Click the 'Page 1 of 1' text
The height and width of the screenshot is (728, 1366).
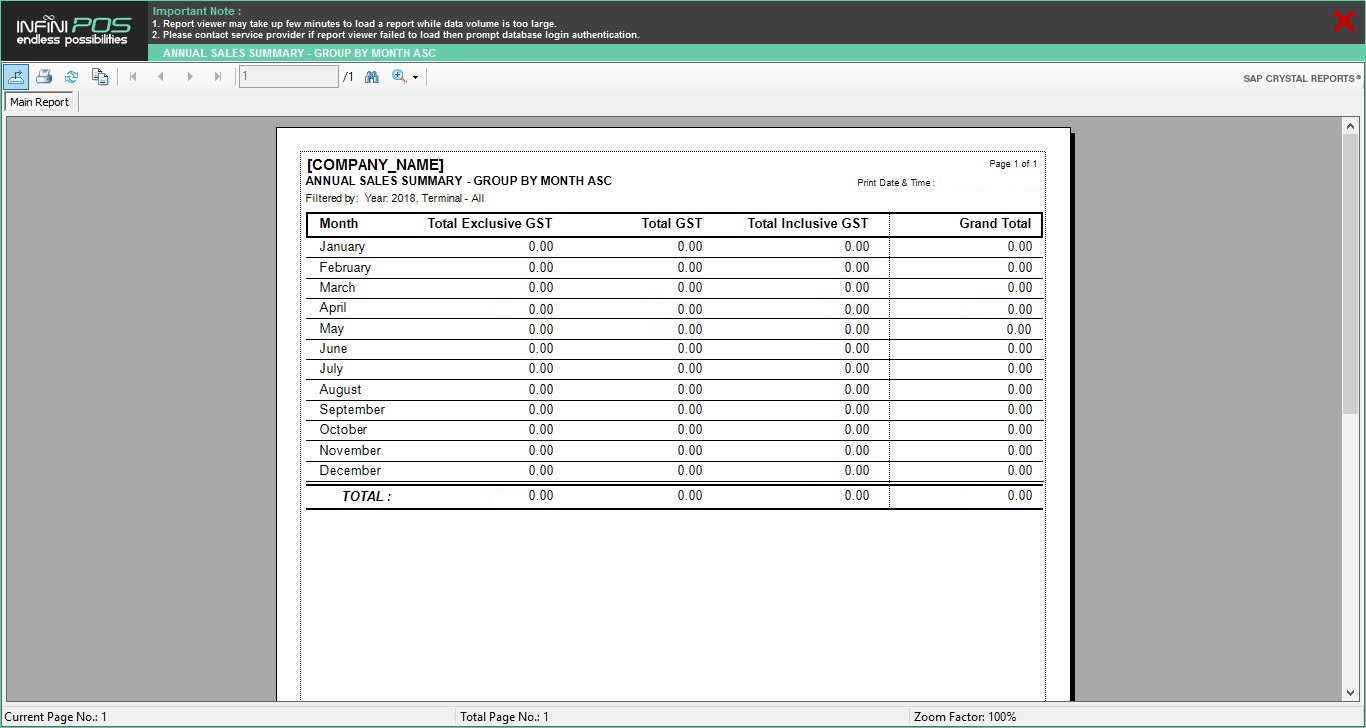(x=1013, y=164)
